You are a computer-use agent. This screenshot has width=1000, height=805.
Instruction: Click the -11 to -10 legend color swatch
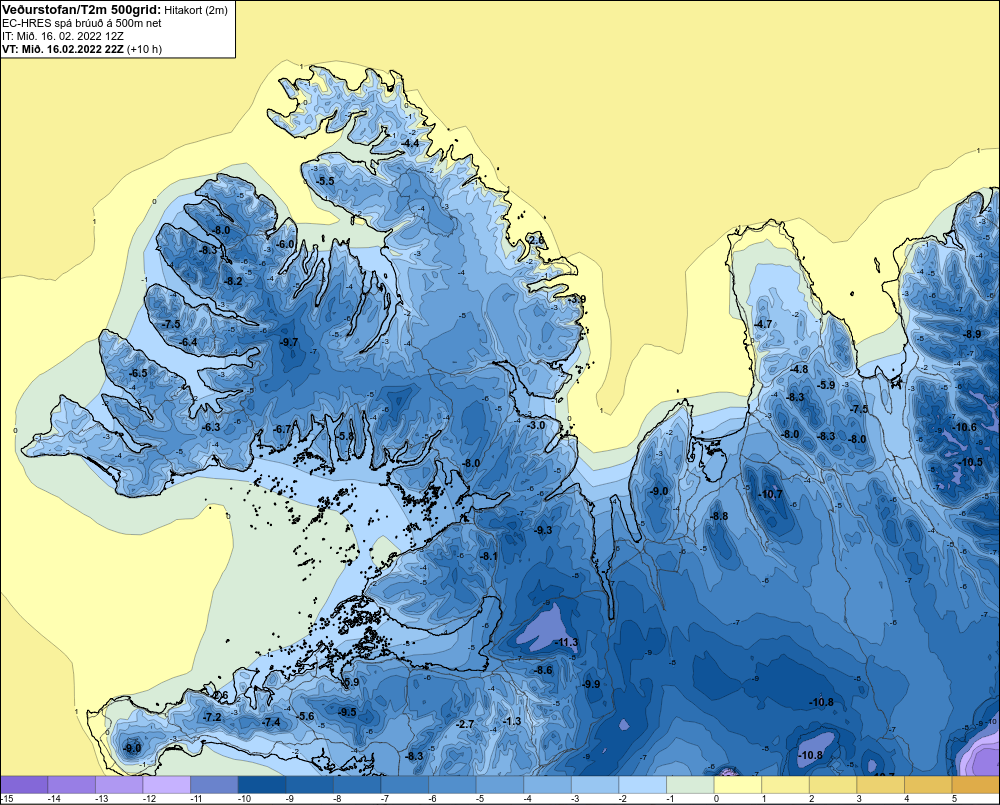tap(214, 785)
